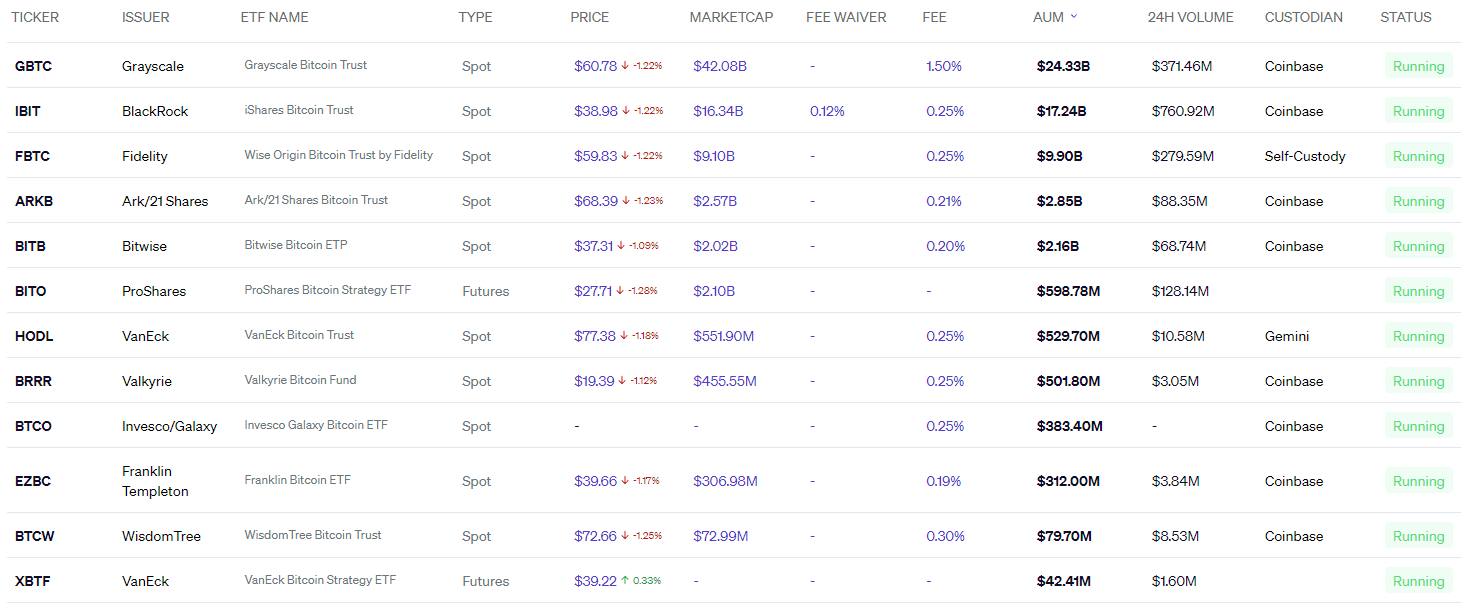Click the FEE WAIVER column header
This screenshot has width=1478, height=603.
(x=846, y=17)
